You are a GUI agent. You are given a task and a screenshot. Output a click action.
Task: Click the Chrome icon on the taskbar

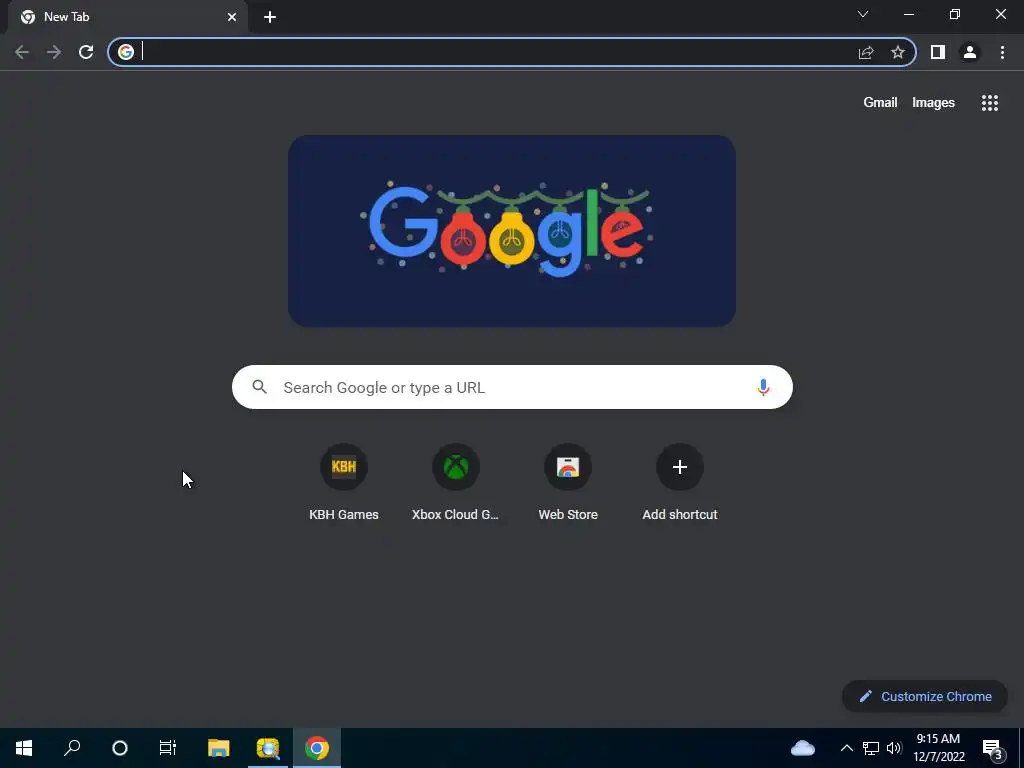point(317,748)
